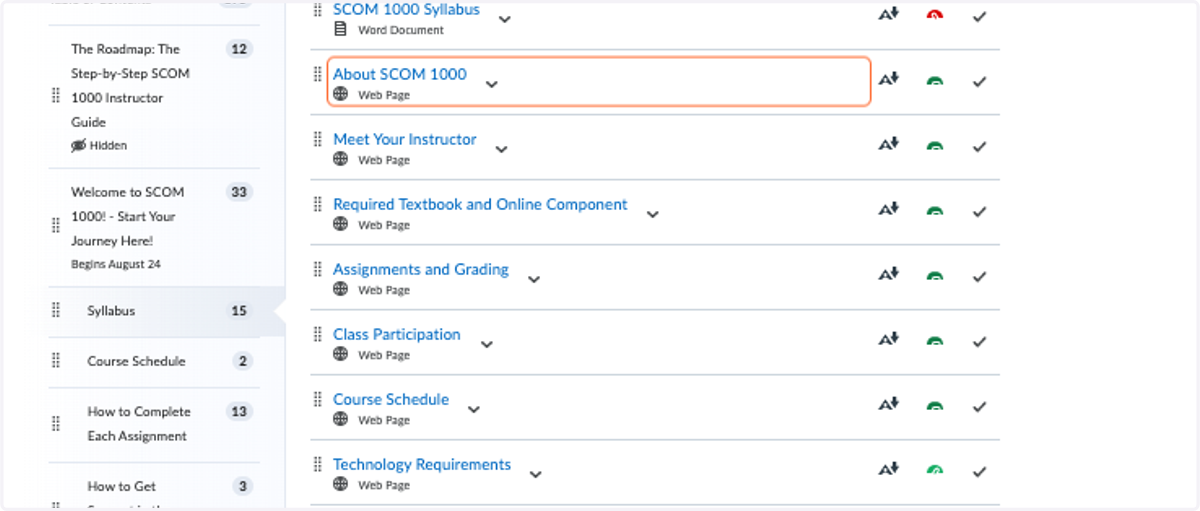Screen dimensions: 1200x511
Task: Click red accessibility gauge for SCOM 1000 Syllabus
Action: point(935,16)
